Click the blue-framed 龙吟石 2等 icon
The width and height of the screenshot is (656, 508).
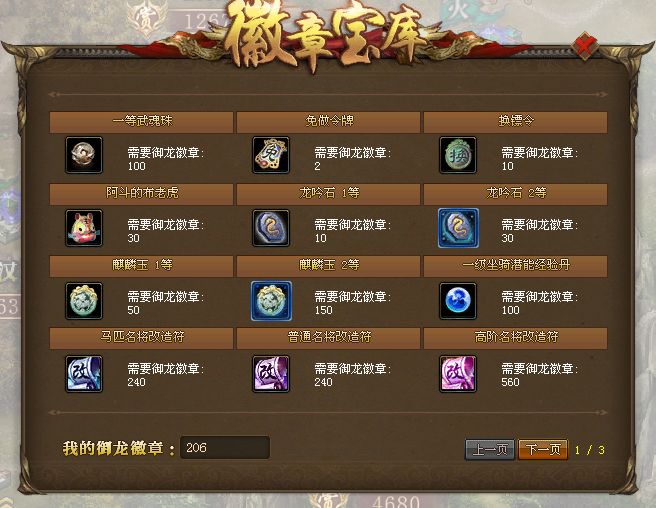pyautogui.click(x=459, y=228)
